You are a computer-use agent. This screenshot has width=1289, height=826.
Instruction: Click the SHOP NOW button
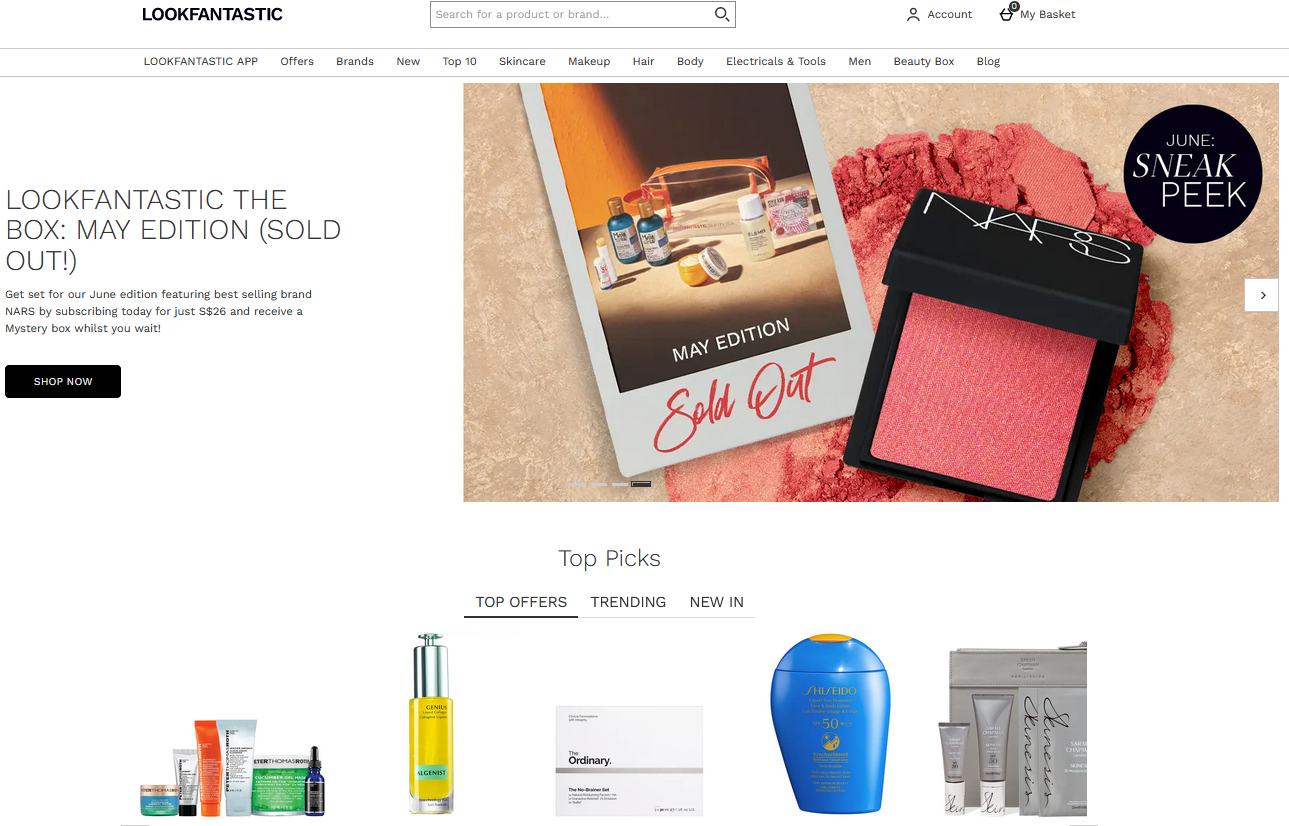(x=63, y=382)
